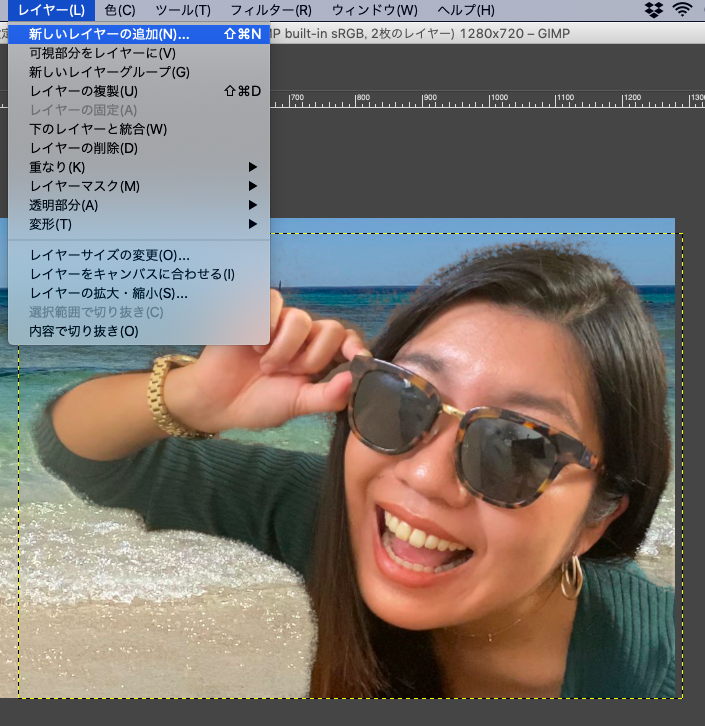The image size is (705, 726).
Task: Choose 新しいレイヤーの追加(N)... menu item
Action: pos(139,34)
